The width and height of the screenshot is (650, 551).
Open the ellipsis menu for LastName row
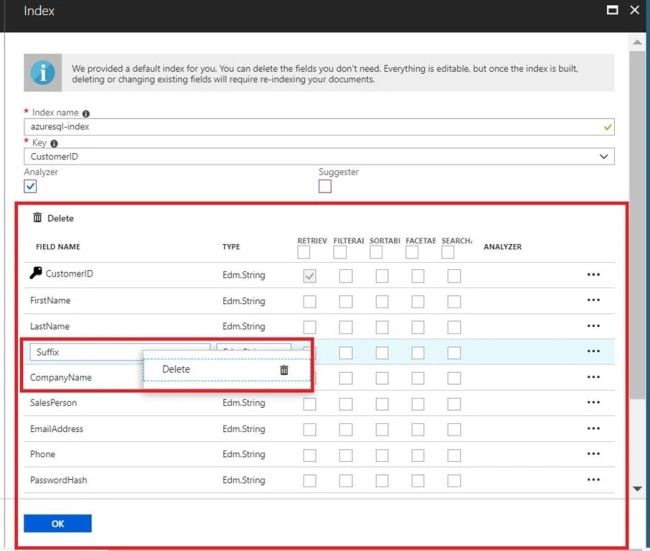[593, 326]
